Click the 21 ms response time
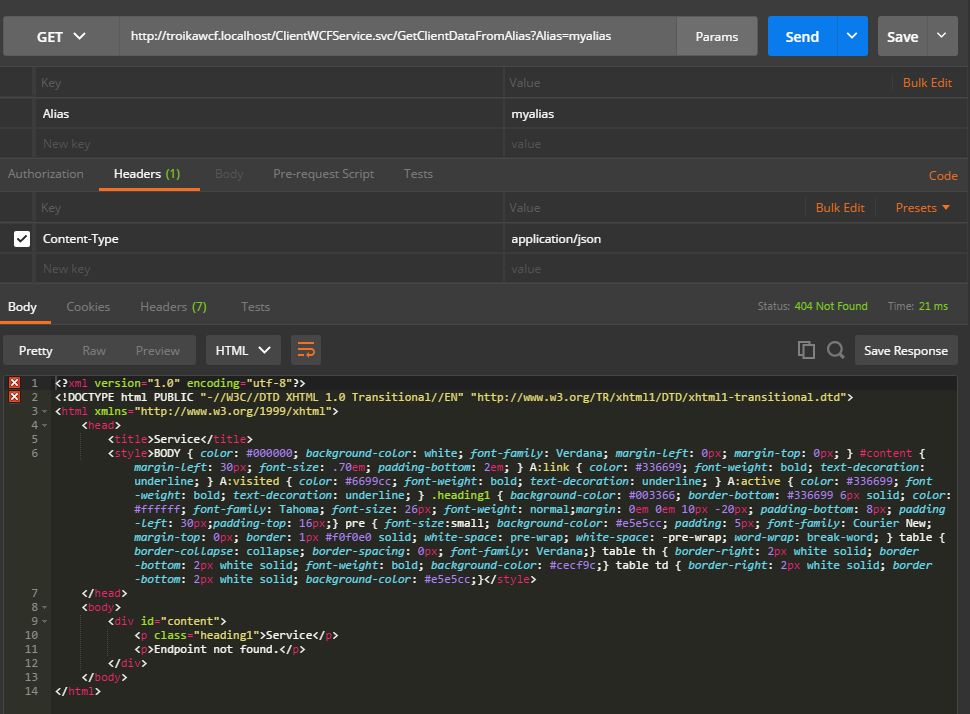This screenshot has width=970, height=714. pyautogui.click(x=933, y=306)
